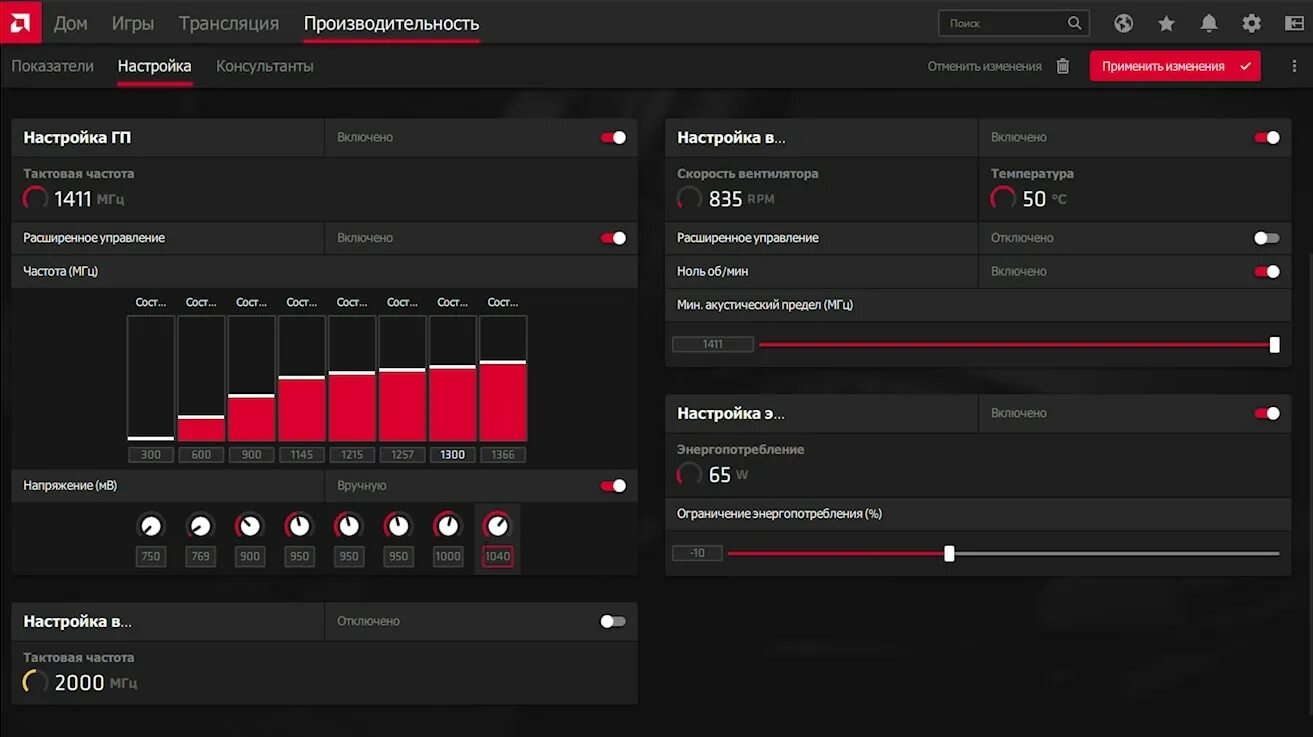
Task: Click frequency bar for the 600 state
Action: pyautogui.click(x=201, y=379)
